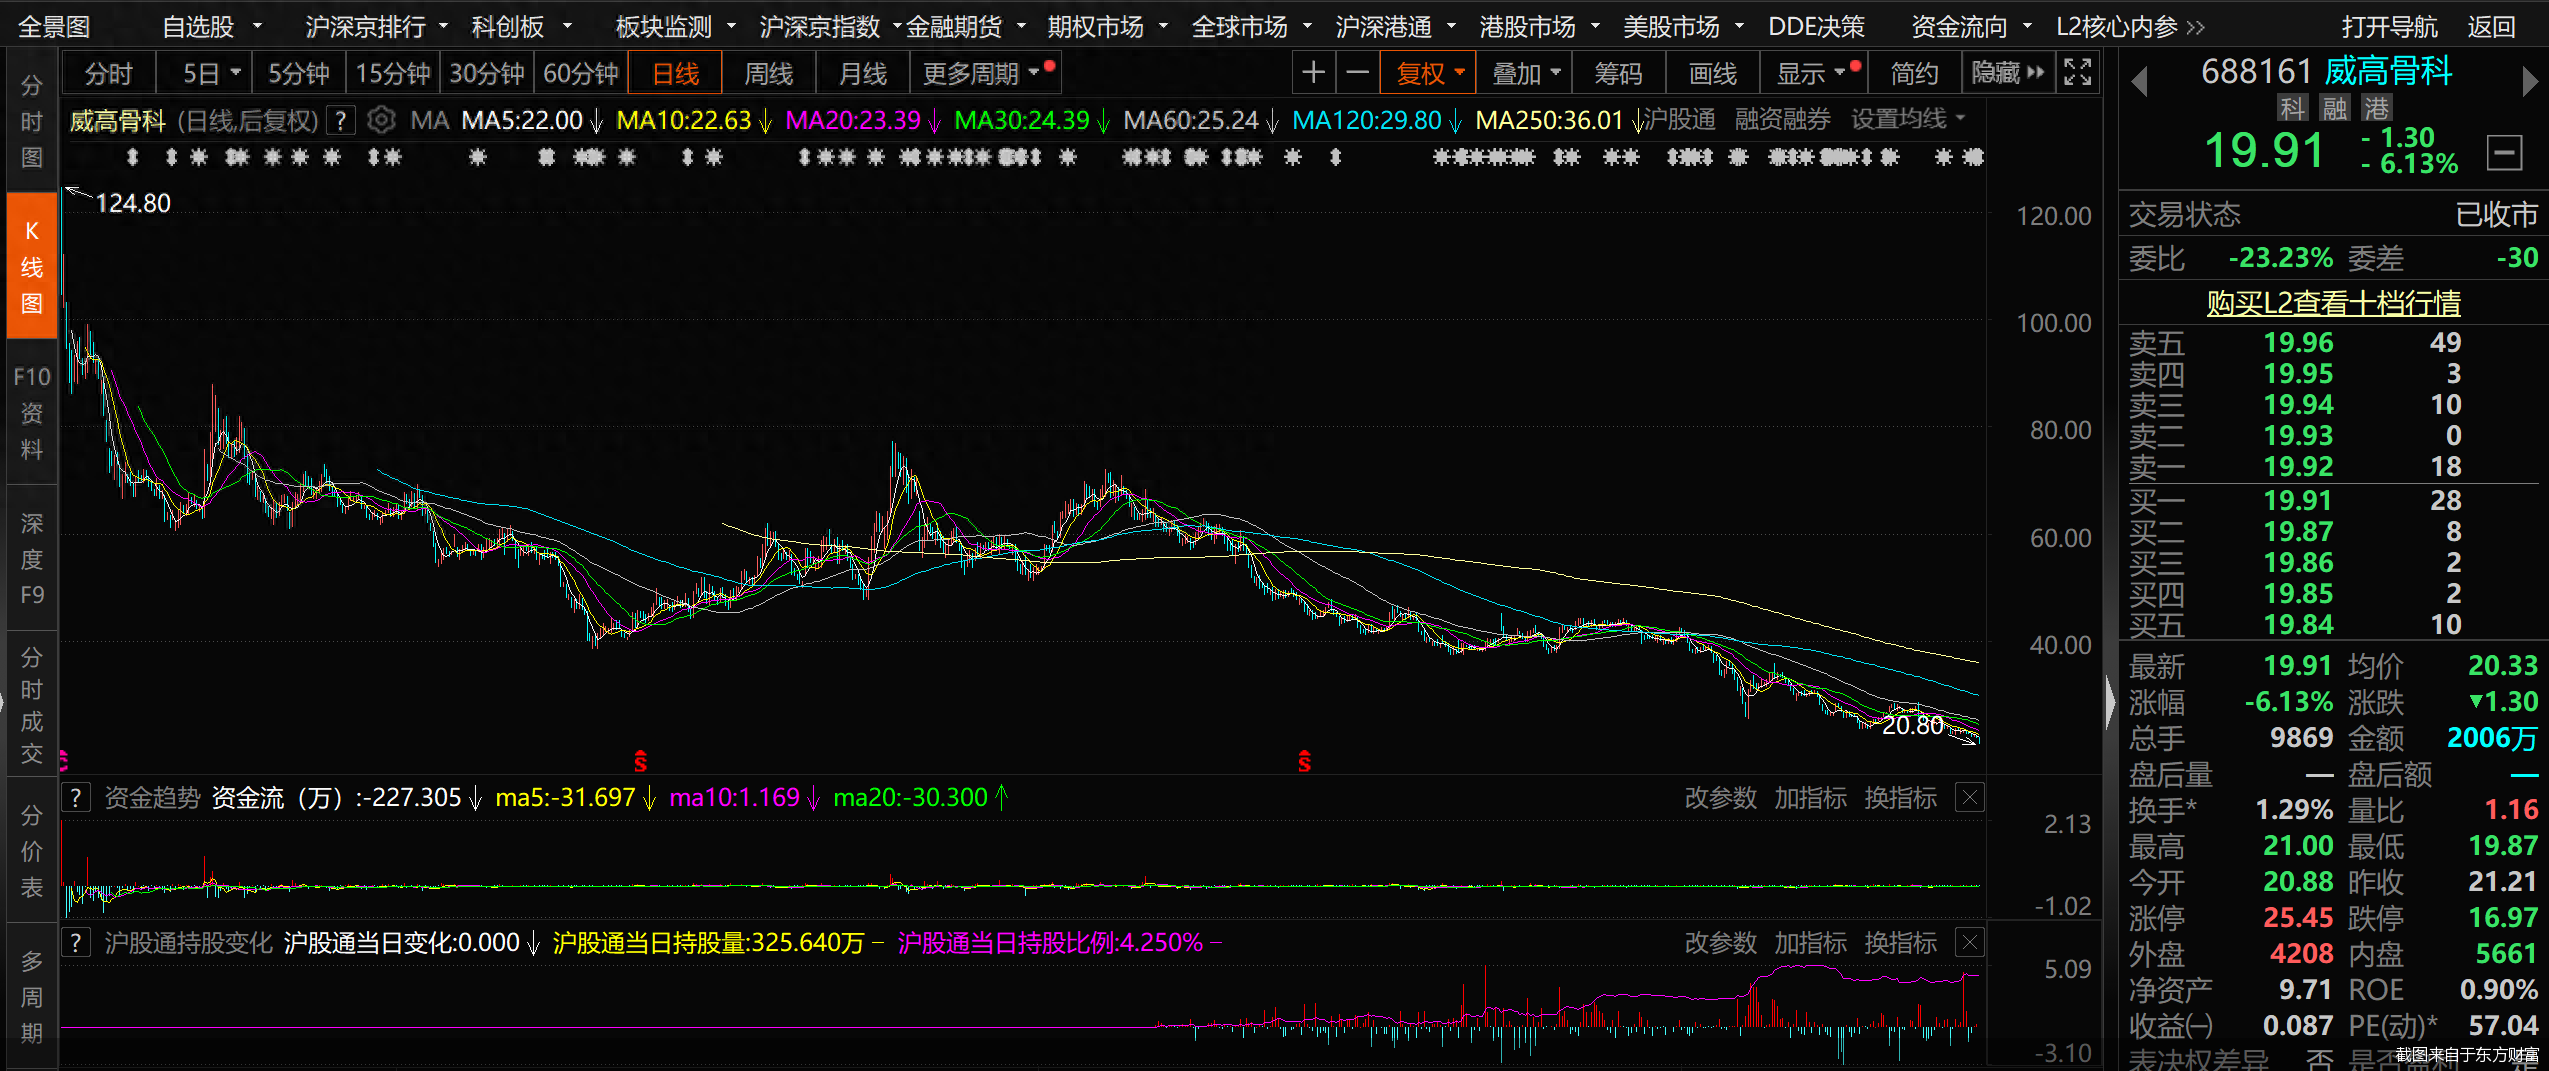Click 改参数 for 沪股通持股变化 indicator
This screenshot has width=2549, height=1071.
click(x=1720, y=943)
